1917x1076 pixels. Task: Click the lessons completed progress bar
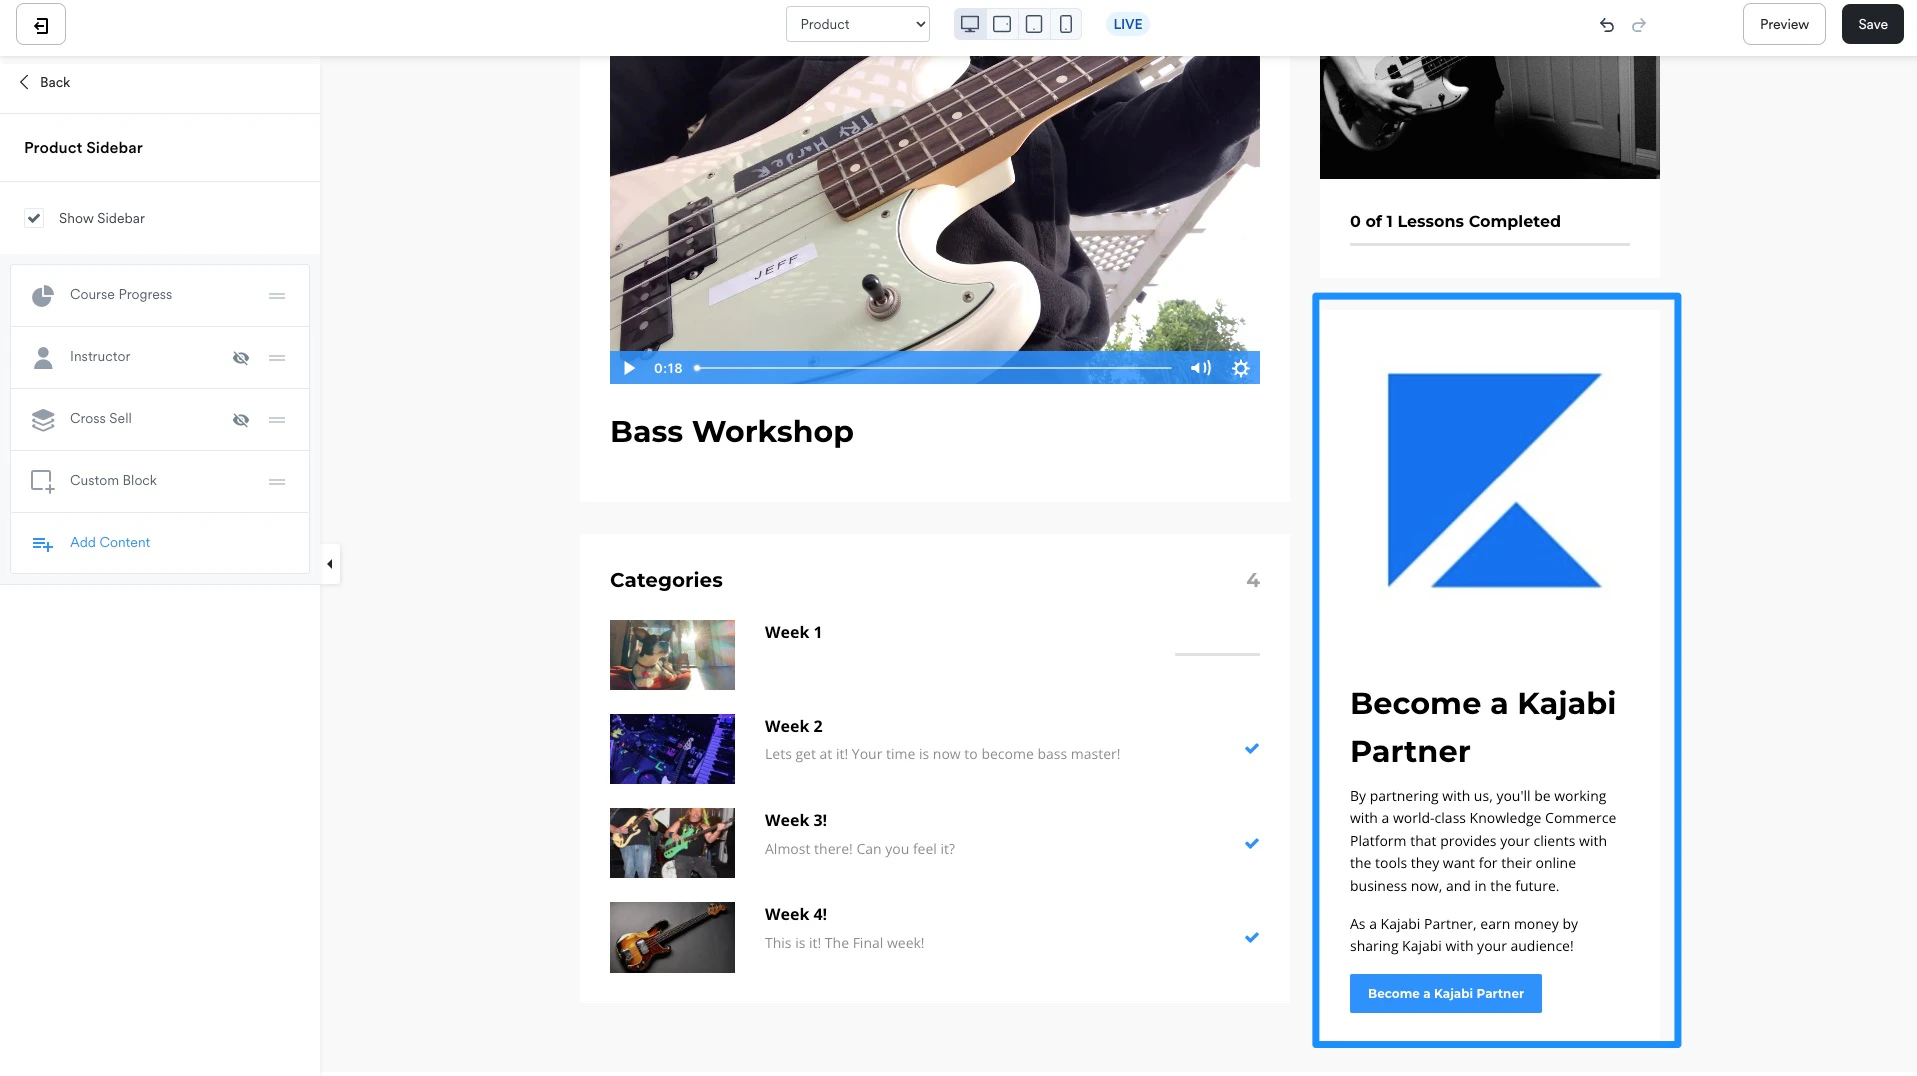click(x=1489, y=244)
